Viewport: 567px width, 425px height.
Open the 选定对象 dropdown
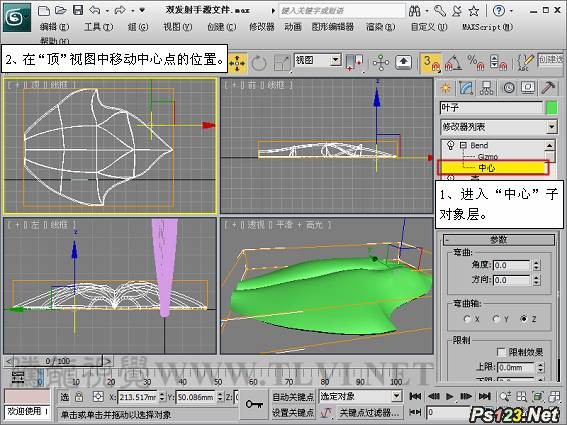[361, 396]
